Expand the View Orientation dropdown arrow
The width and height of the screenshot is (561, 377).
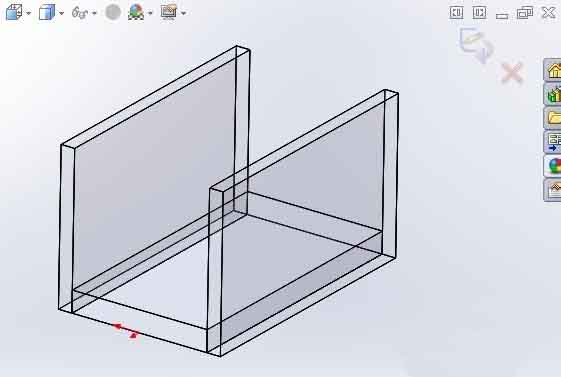tap(29, 14)
